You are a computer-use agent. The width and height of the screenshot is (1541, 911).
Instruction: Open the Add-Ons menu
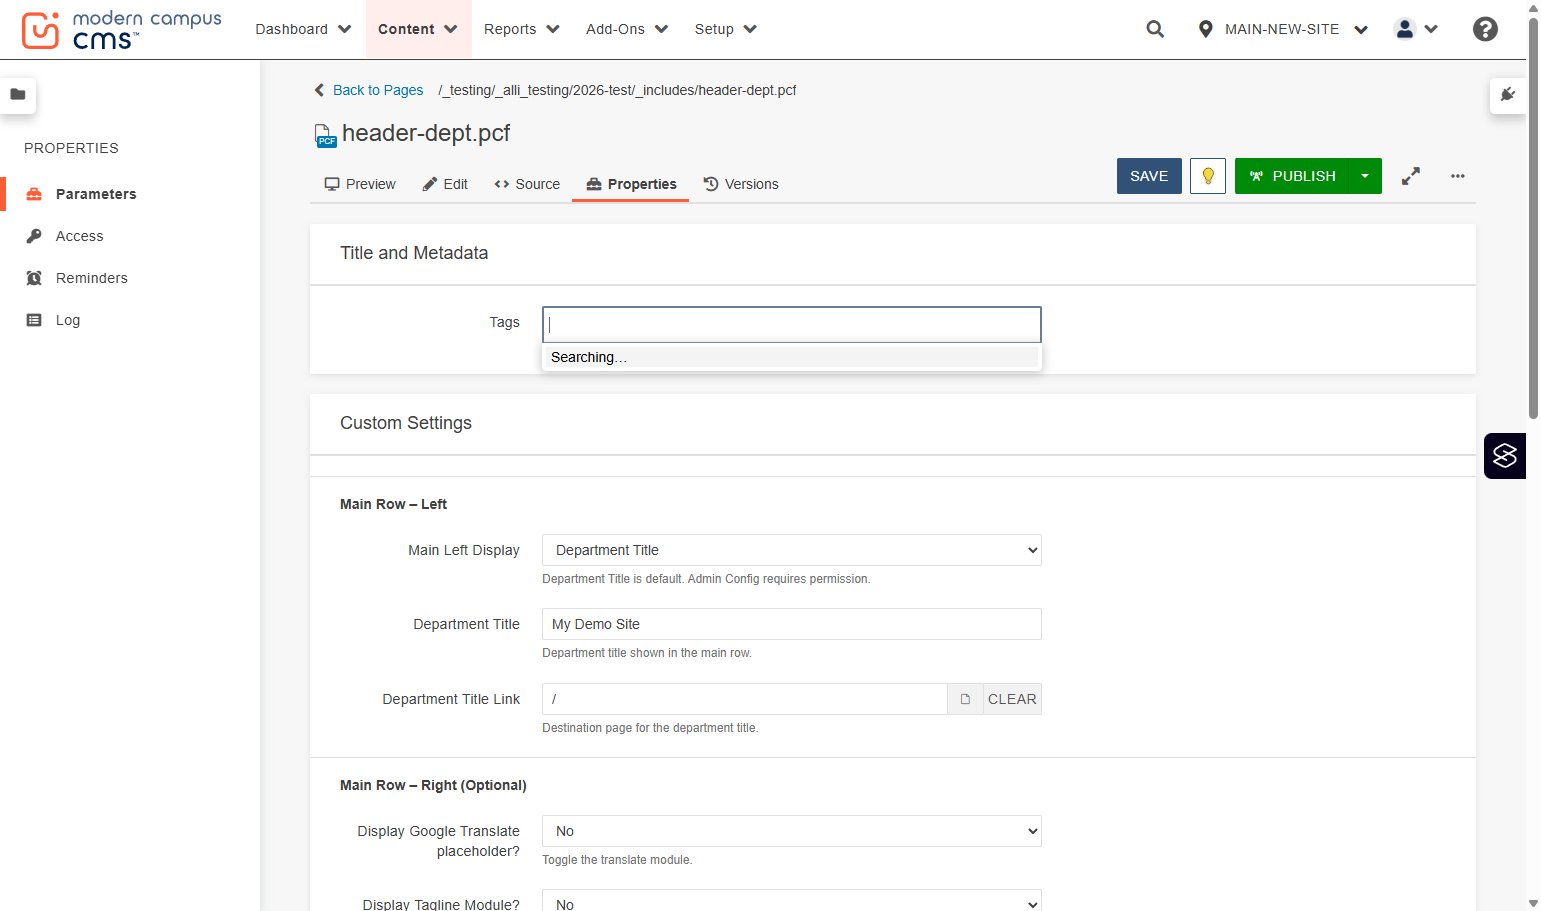627,29
